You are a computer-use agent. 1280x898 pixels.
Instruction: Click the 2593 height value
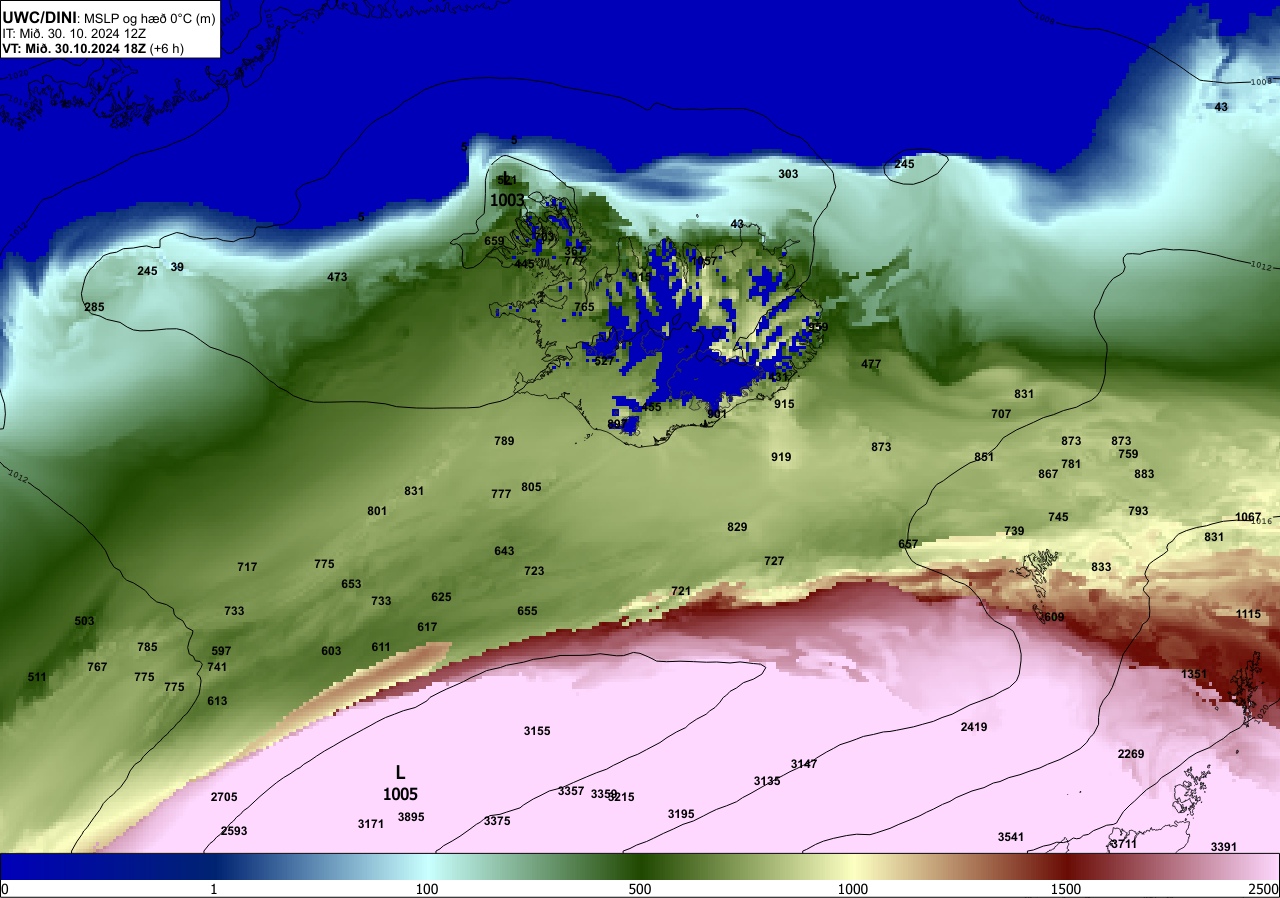(234, 831)
